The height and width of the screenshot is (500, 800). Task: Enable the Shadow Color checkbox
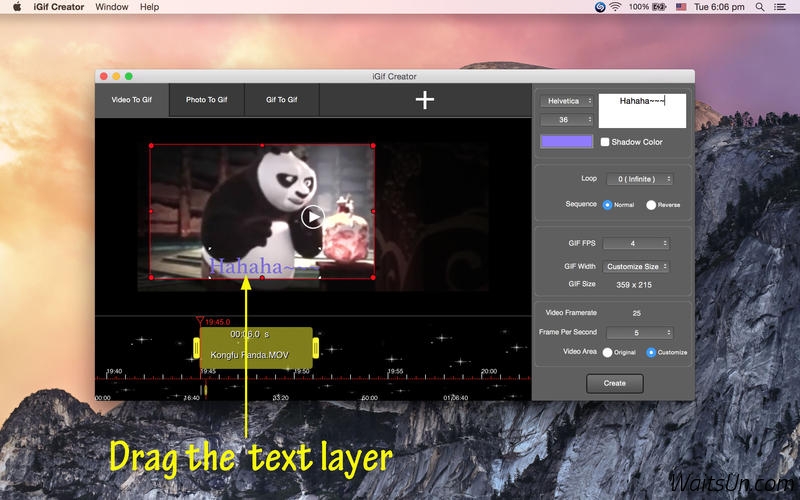click(x=605, y=142)
